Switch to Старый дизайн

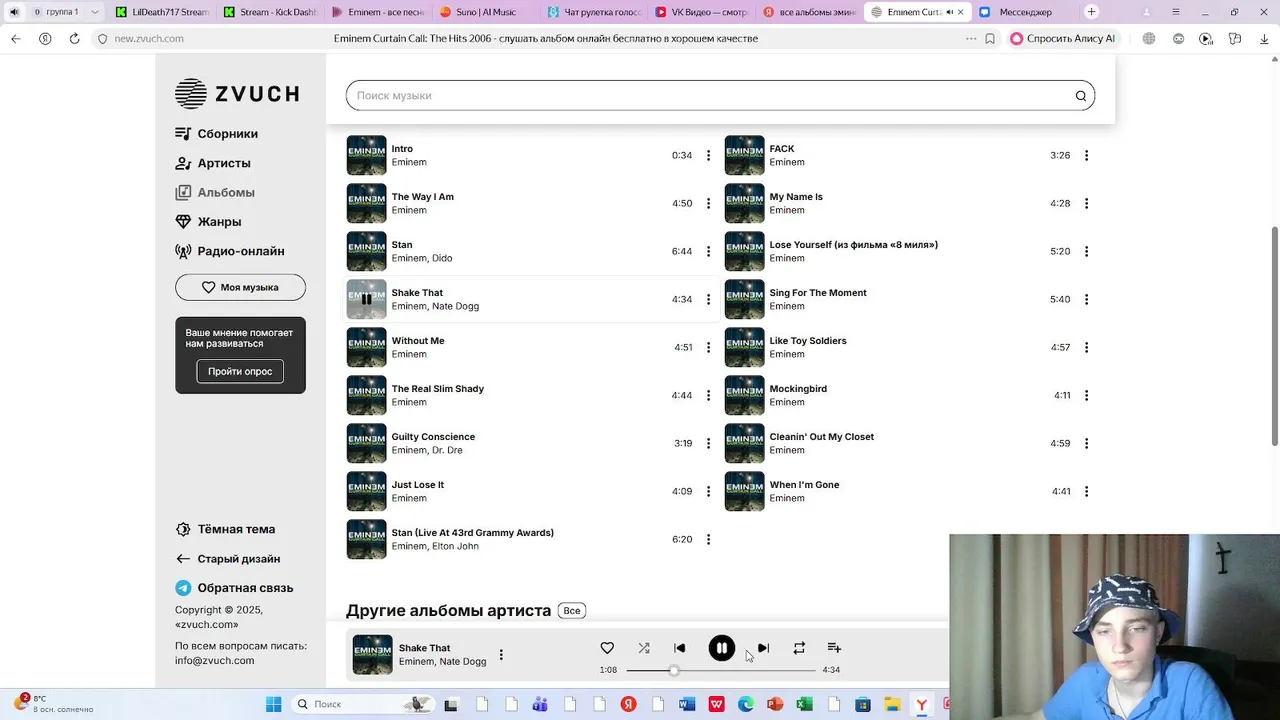(228, 559)
